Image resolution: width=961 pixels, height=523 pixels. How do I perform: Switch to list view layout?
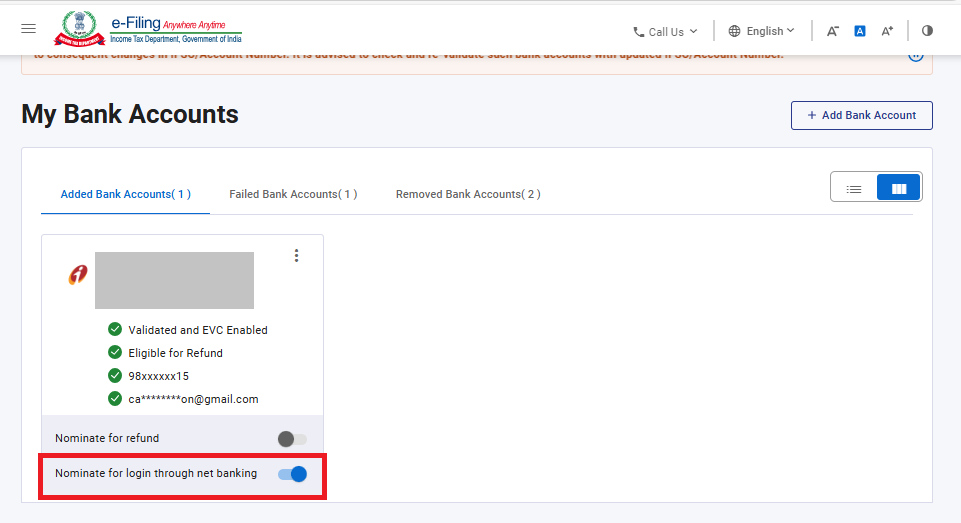(854, 188)
